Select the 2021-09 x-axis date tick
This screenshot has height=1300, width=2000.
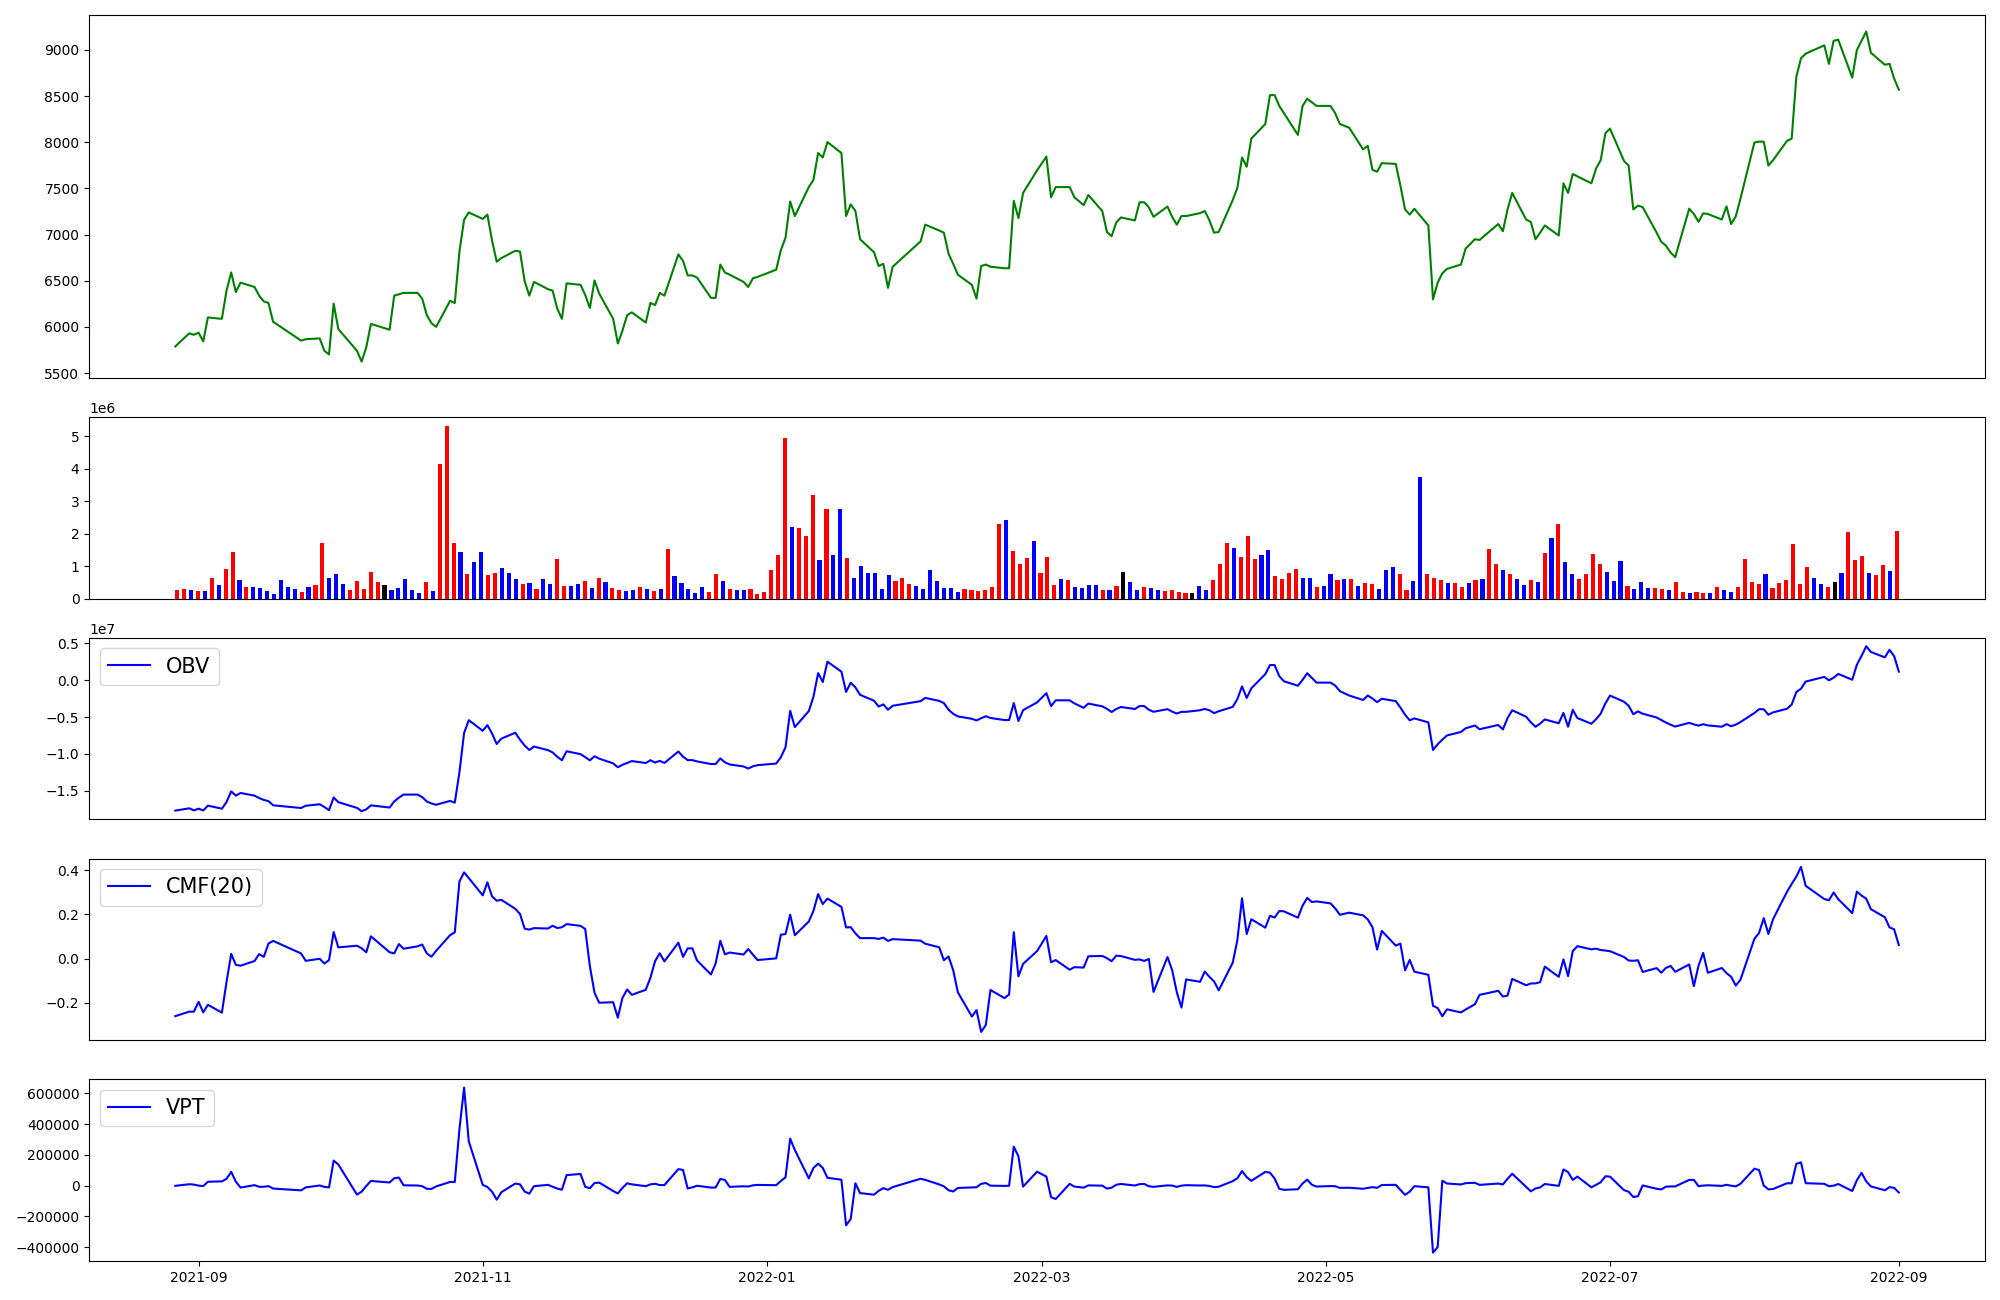(x=199, y=1277)
